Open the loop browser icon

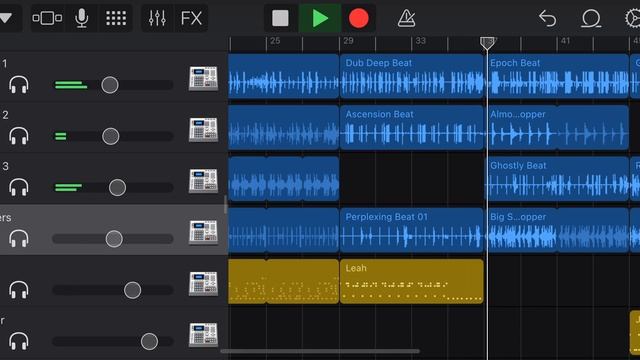[x=591, y=18]
